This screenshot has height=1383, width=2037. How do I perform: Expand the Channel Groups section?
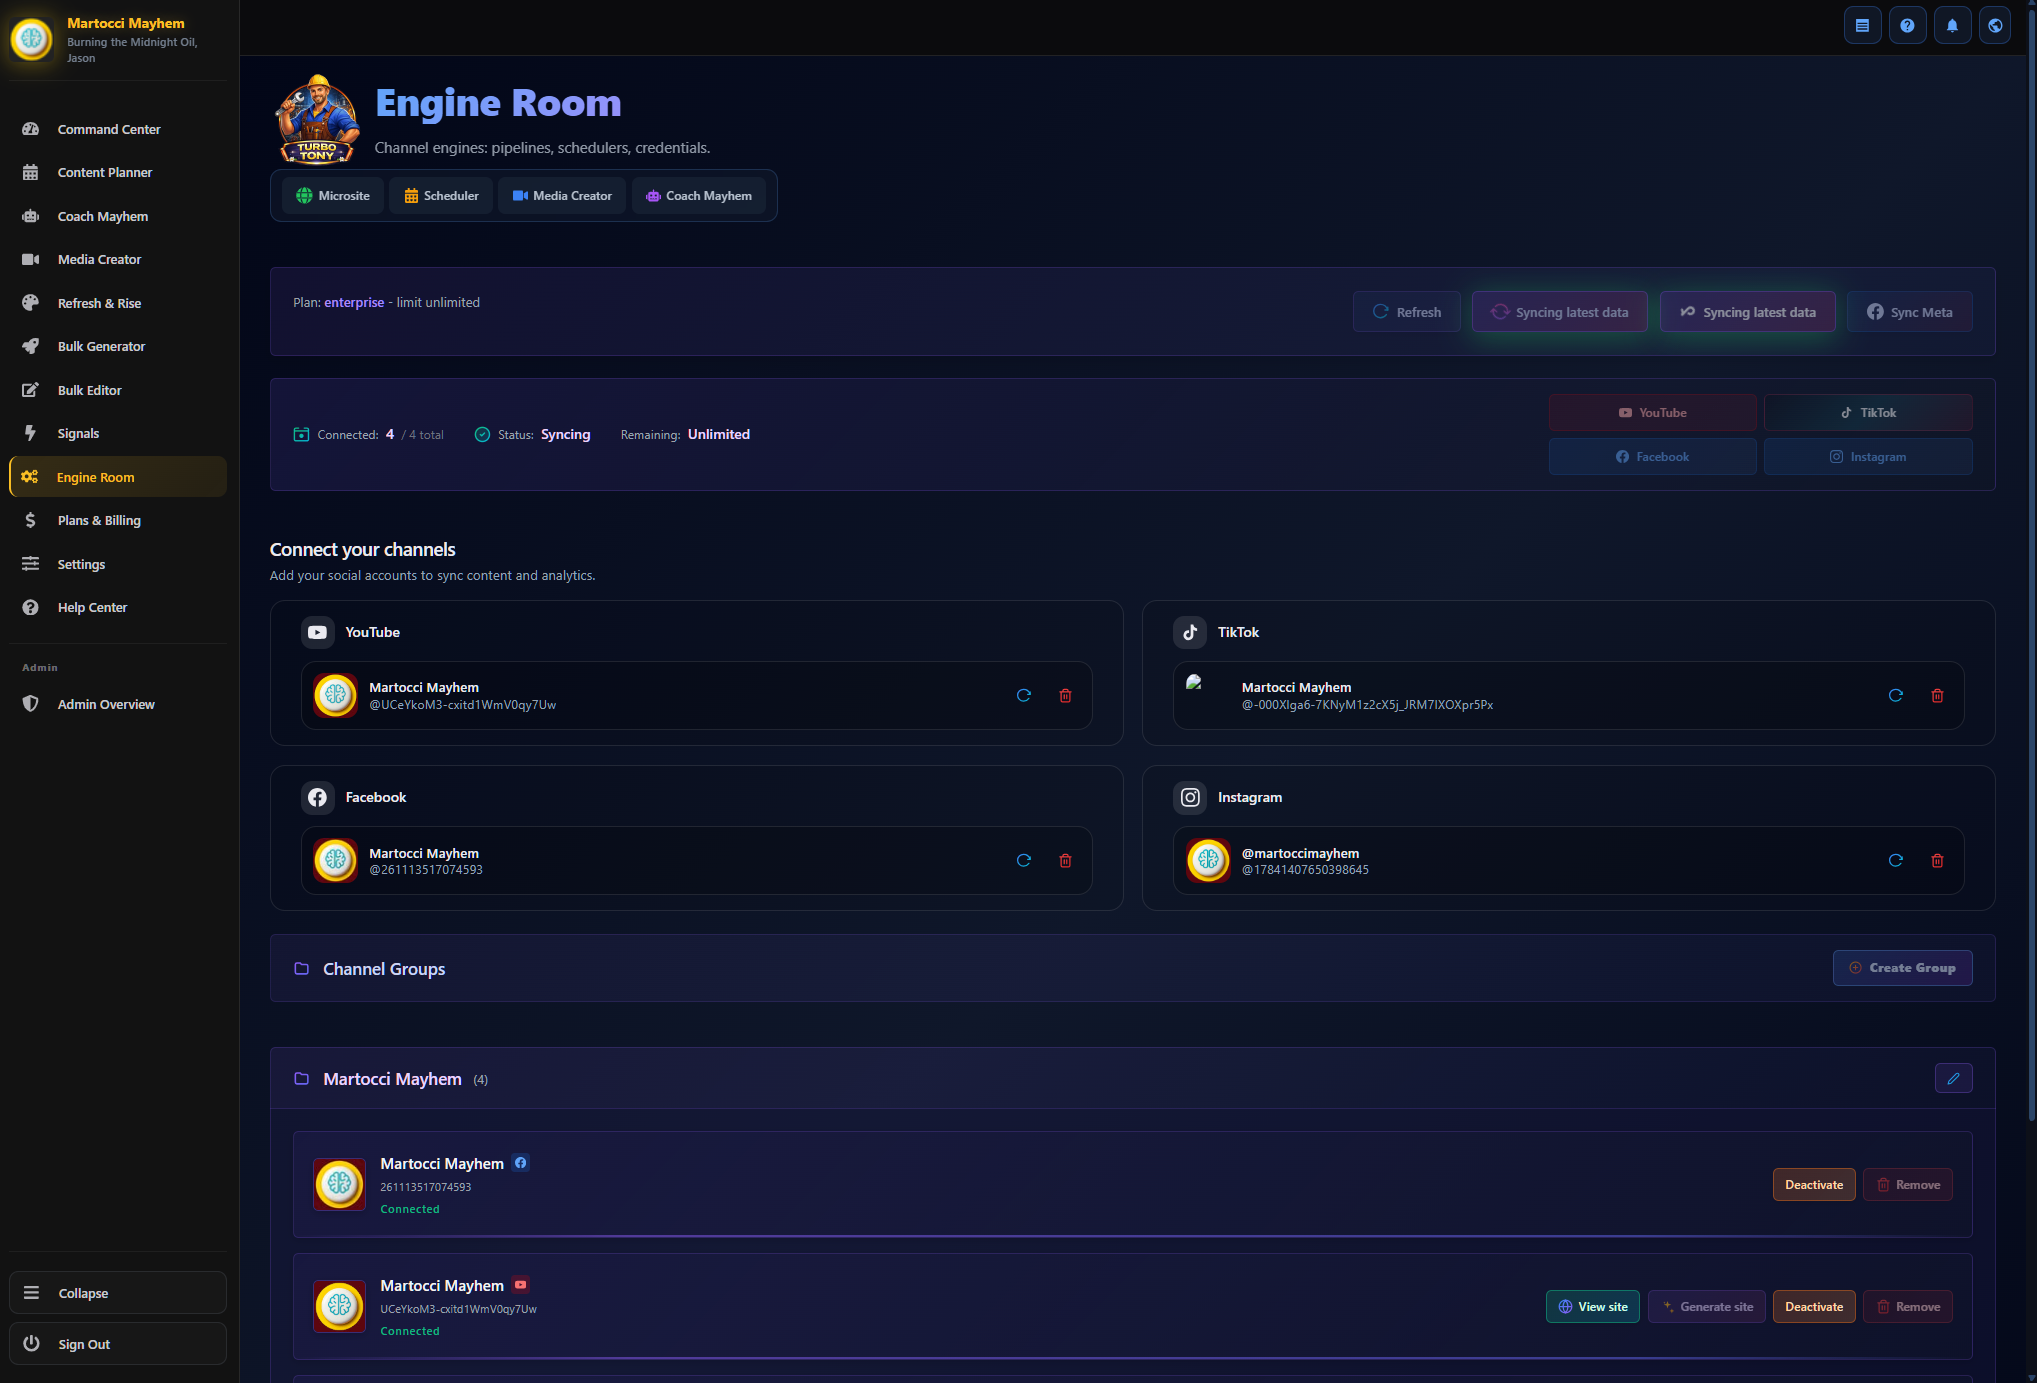click(x=384, y=969)
